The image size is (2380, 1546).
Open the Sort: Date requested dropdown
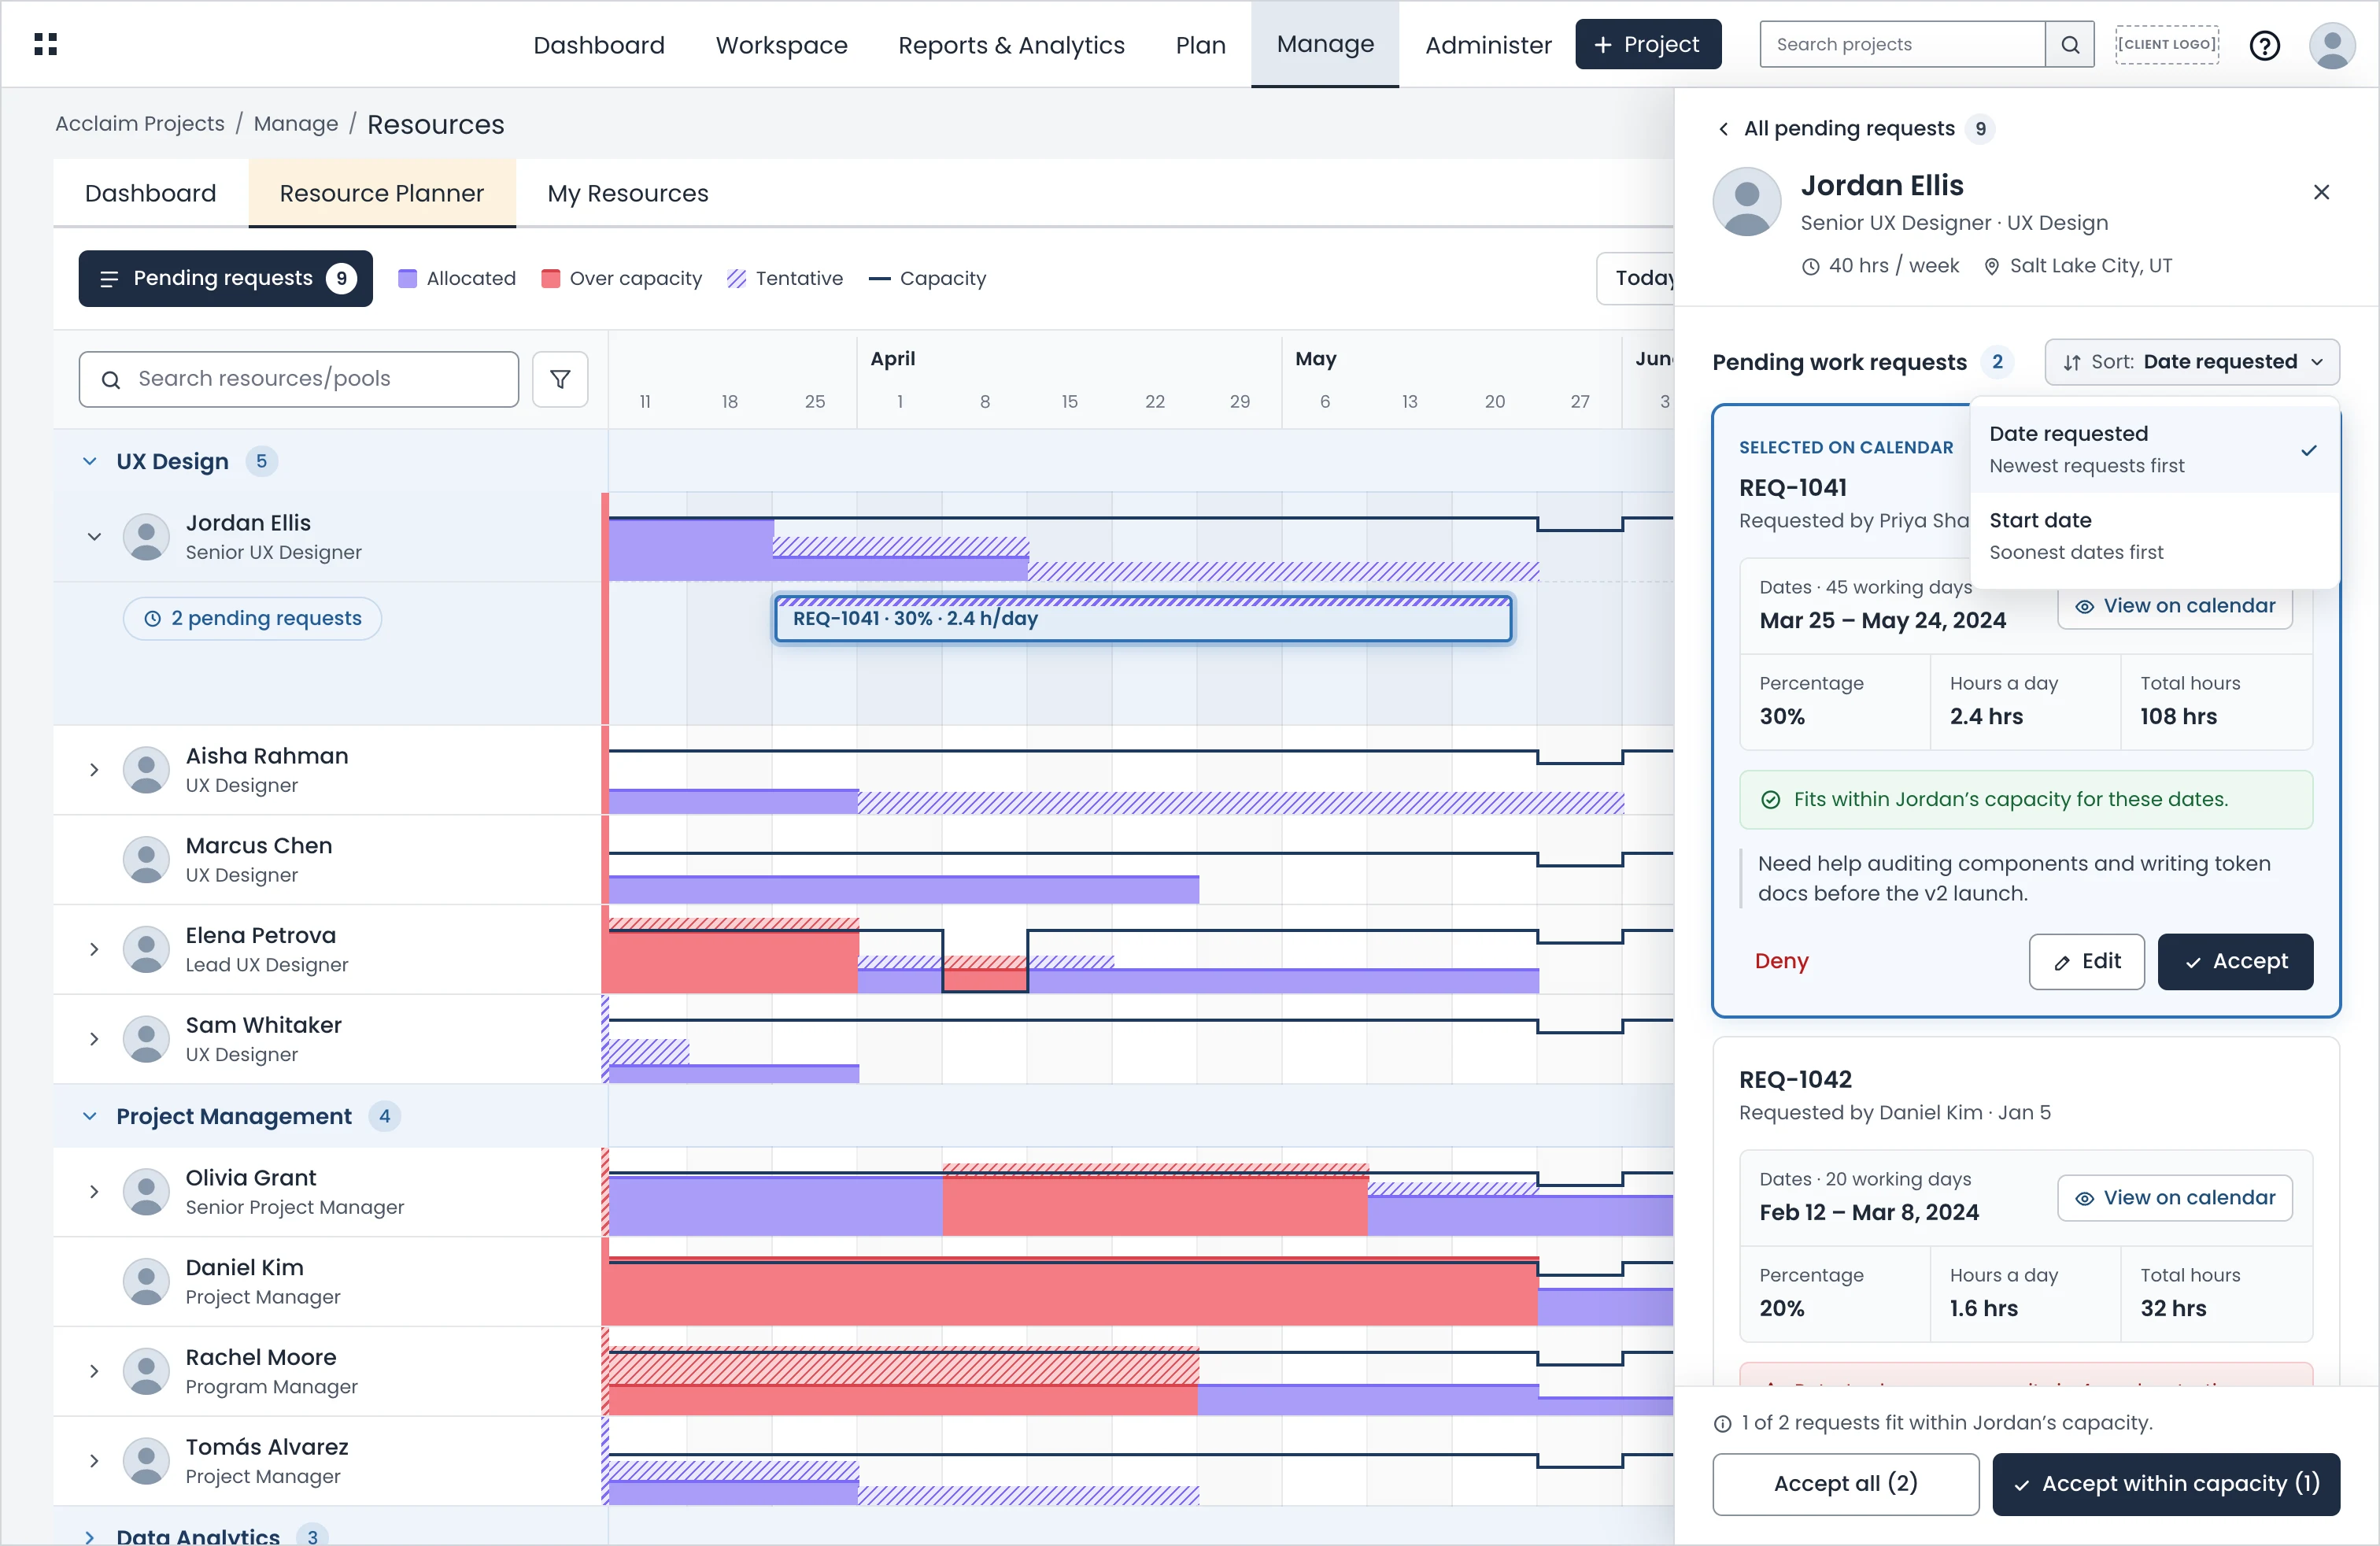(2192, 362)
